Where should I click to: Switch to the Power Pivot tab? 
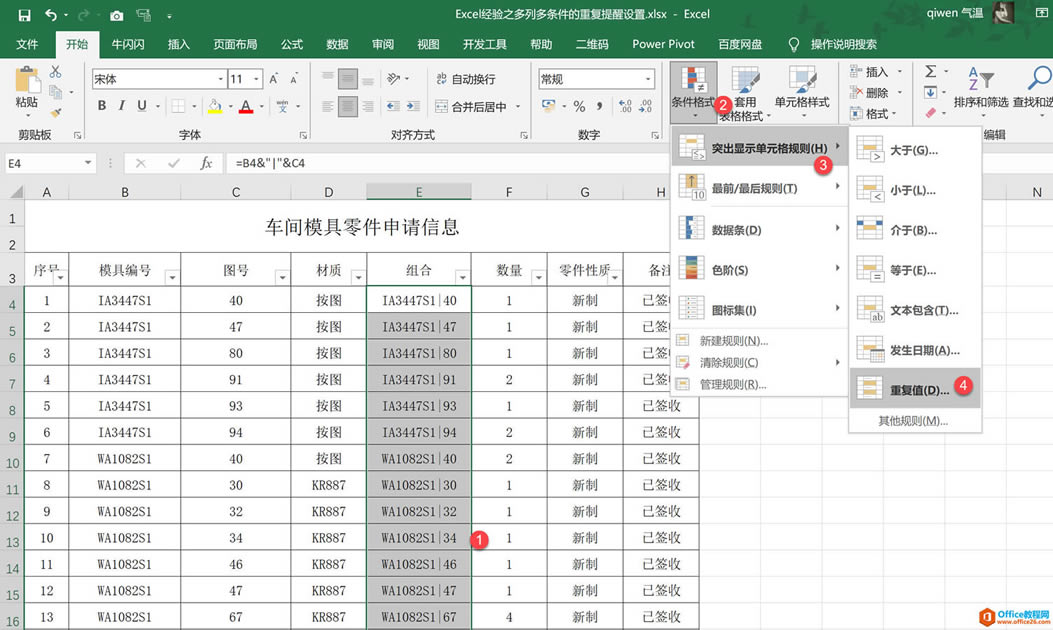pos(663,44)
